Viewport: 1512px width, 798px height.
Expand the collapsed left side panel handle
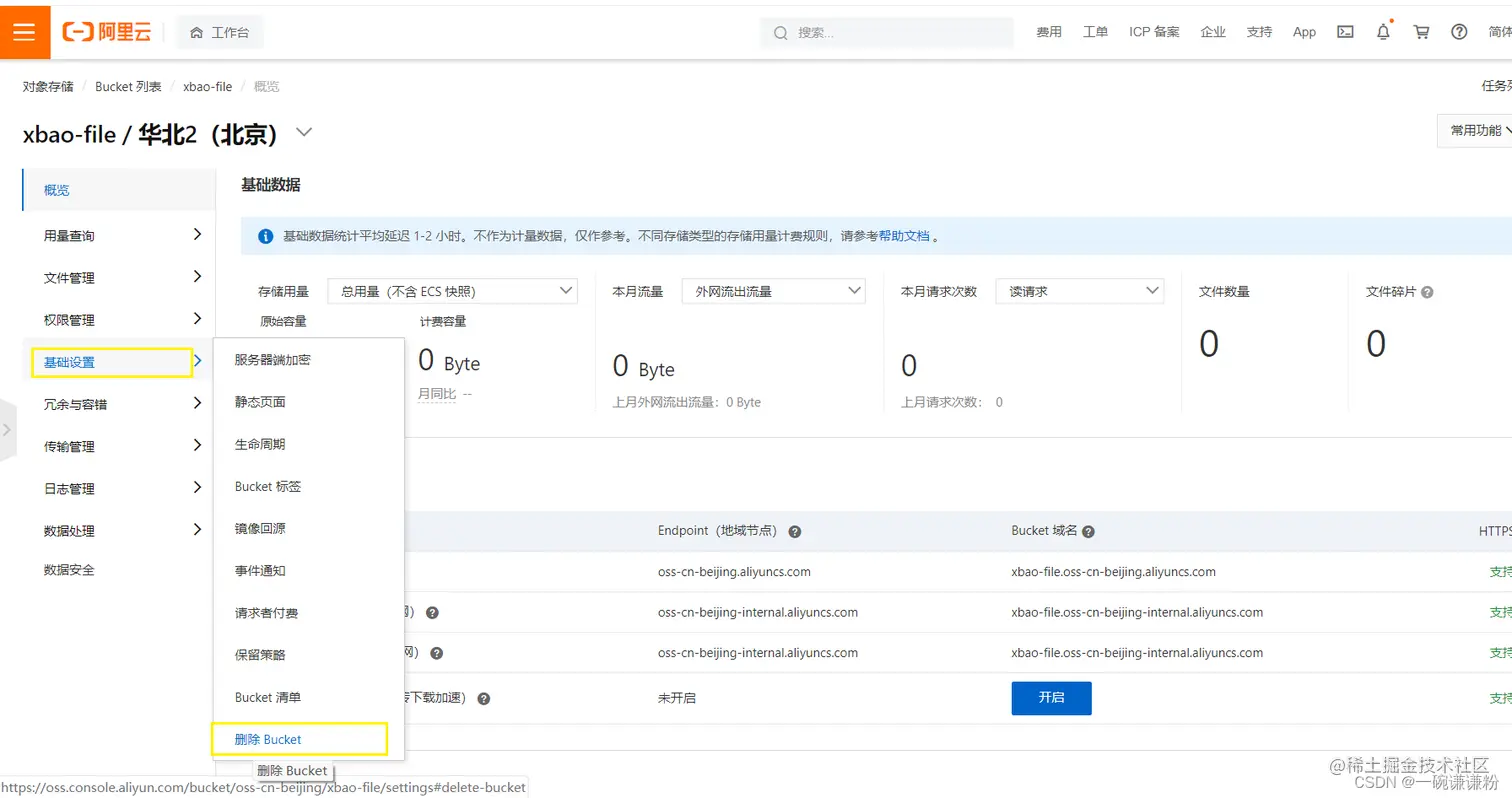(8, 429)
